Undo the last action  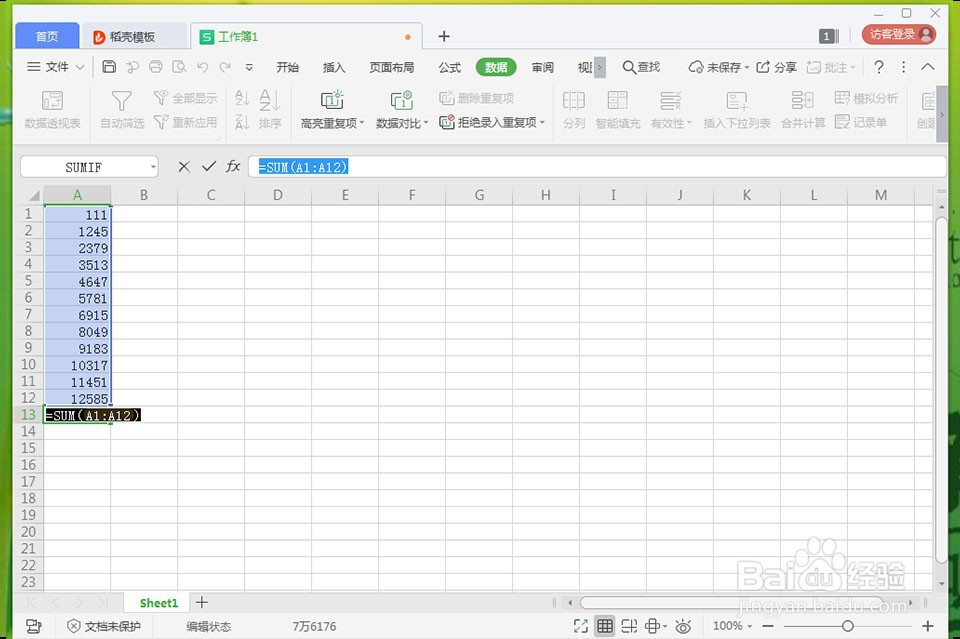pyautogui.click(x=203, y=67)
